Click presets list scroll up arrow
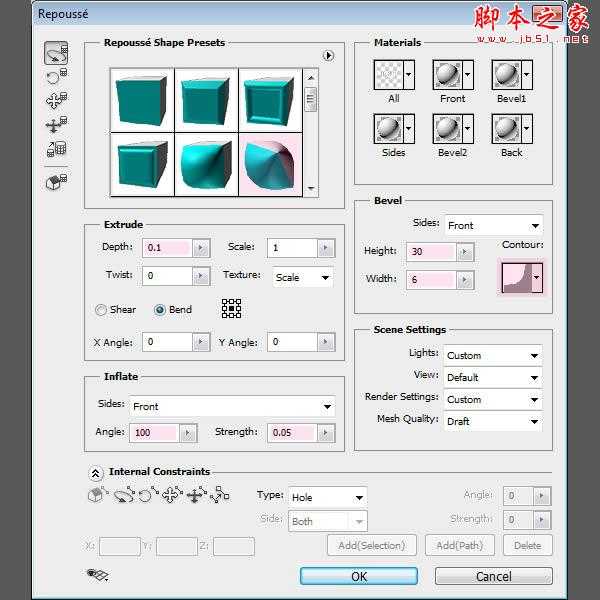 pos(311,78)
